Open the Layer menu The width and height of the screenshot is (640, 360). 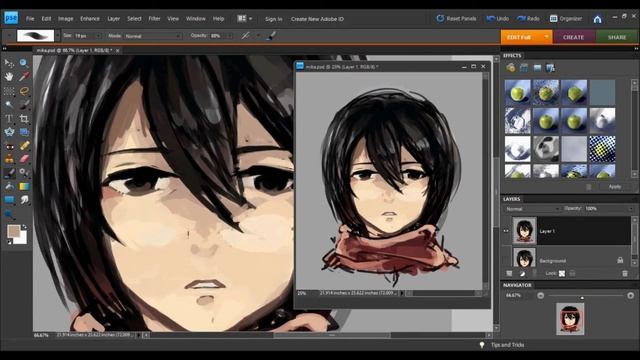coord(113,19)
